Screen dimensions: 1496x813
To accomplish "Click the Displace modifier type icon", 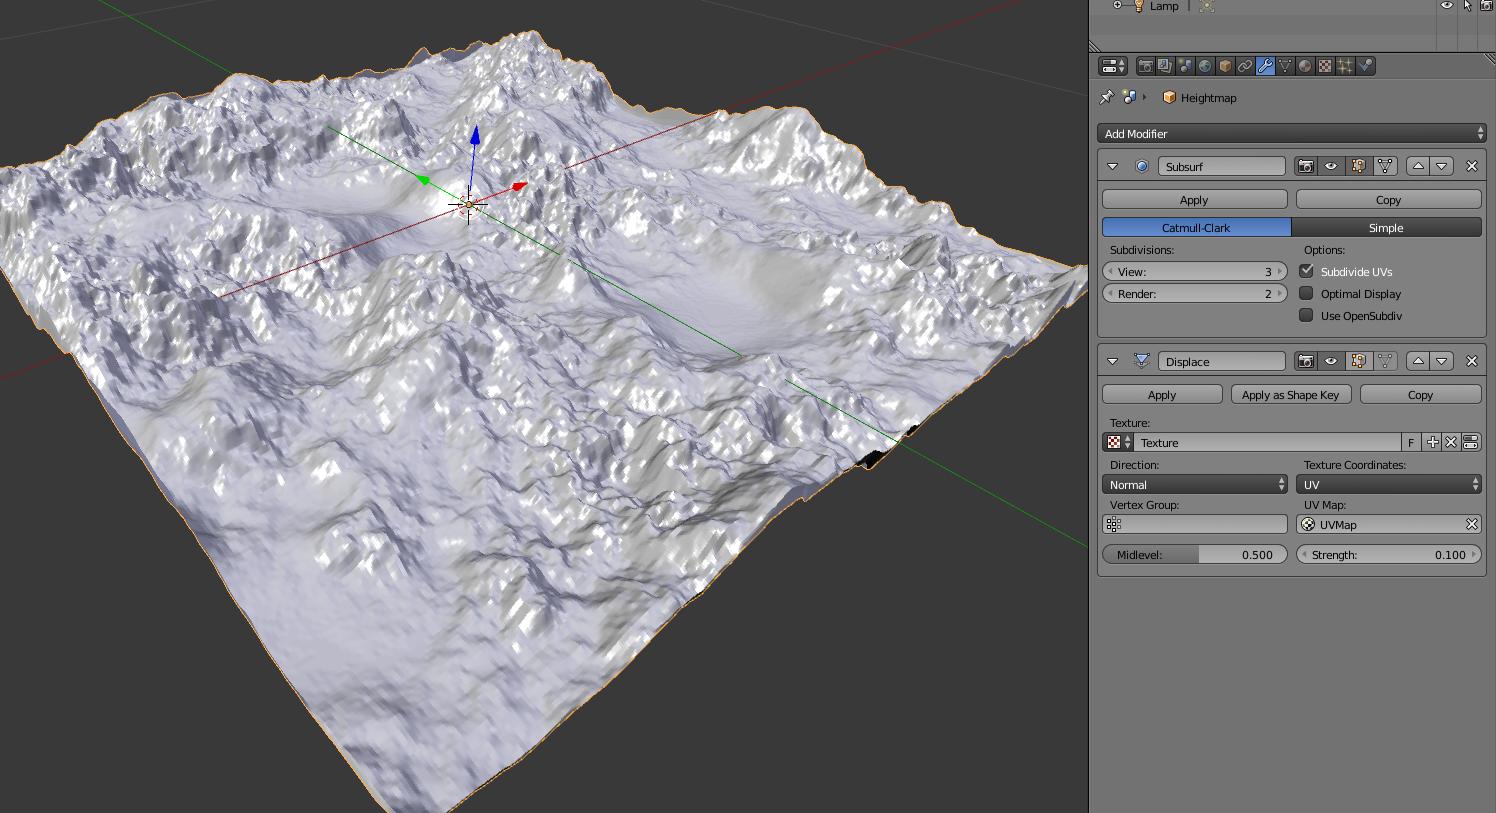I will coord(1142,361).
